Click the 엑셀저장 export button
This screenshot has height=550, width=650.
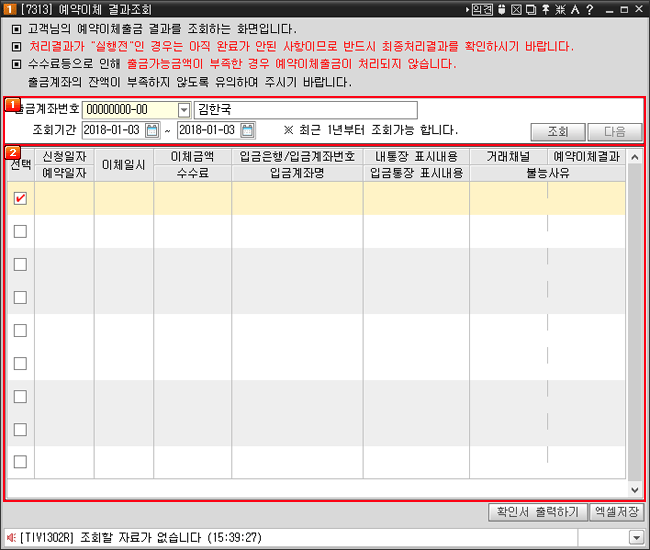(x=616, y=512)
